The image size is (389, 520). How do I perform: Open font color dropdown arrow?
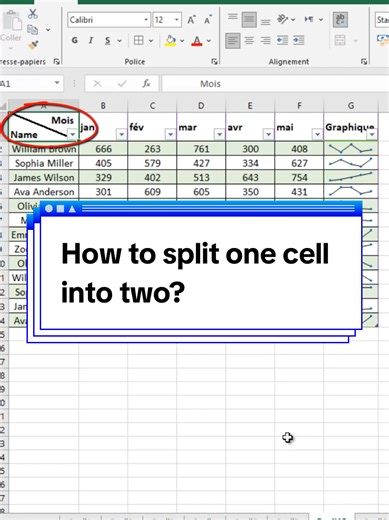coord(209,41)
